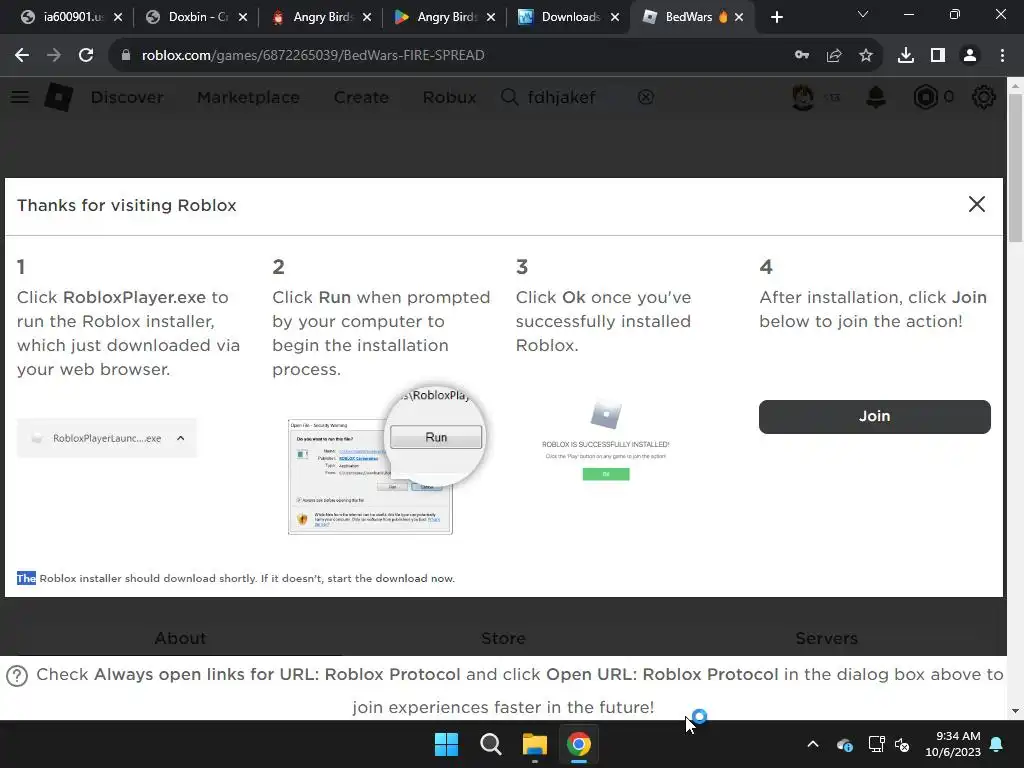Click the RobloxPlayerLauncher exe download item
Image resolution: width=1024 pixels, height=768 pixels.
point(106,438)
